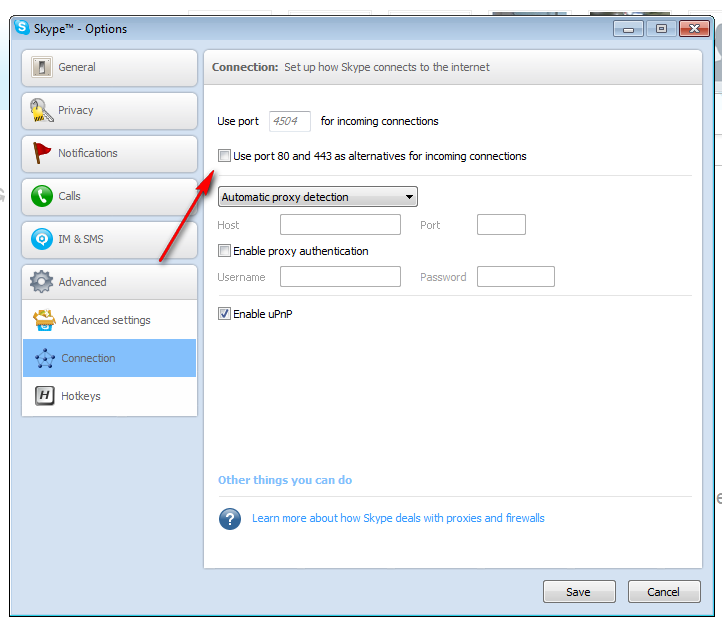
Task: Select the Connection sidebar entry
Action: pos(110,358)
